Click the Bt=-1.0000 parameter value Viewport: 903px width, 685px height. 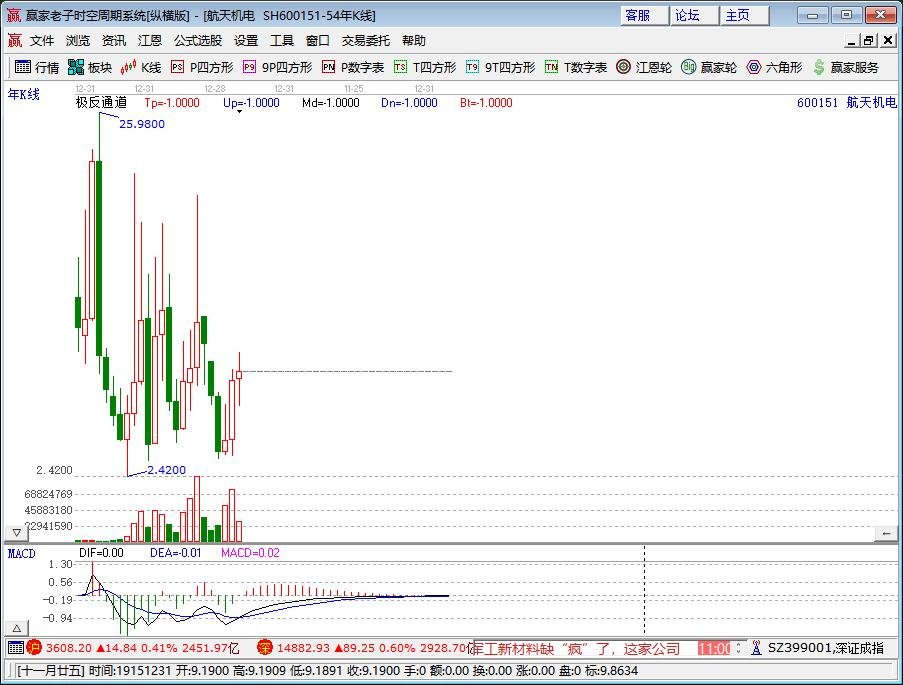point(486,103)
